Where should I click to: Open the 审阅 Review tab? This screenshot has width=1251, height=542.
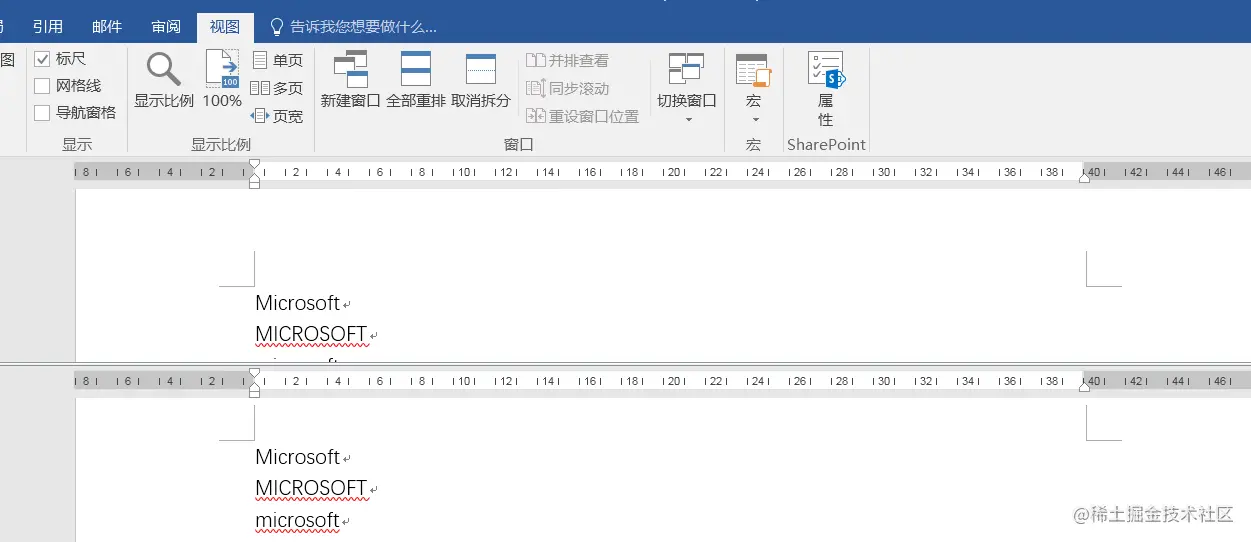tap(166, 27)
